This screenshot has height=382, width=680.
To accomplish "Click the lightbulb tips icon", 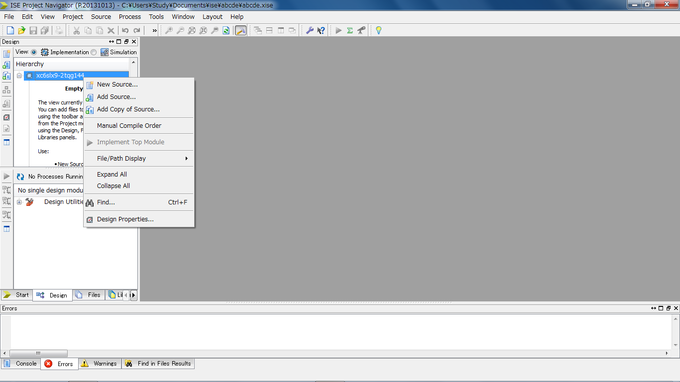I will click(379, 30).
